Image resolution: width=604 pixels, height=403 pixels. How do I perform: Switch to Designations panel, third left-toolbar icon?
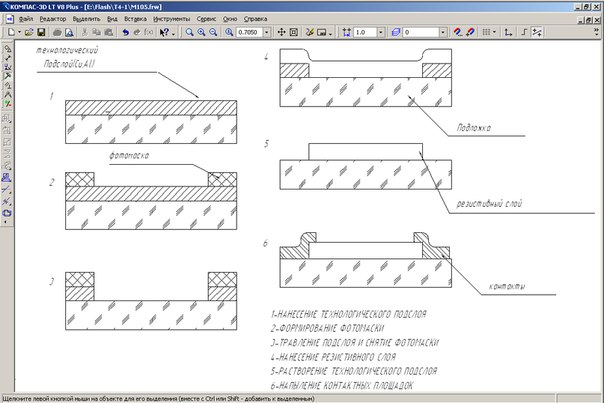pos(7,67)
